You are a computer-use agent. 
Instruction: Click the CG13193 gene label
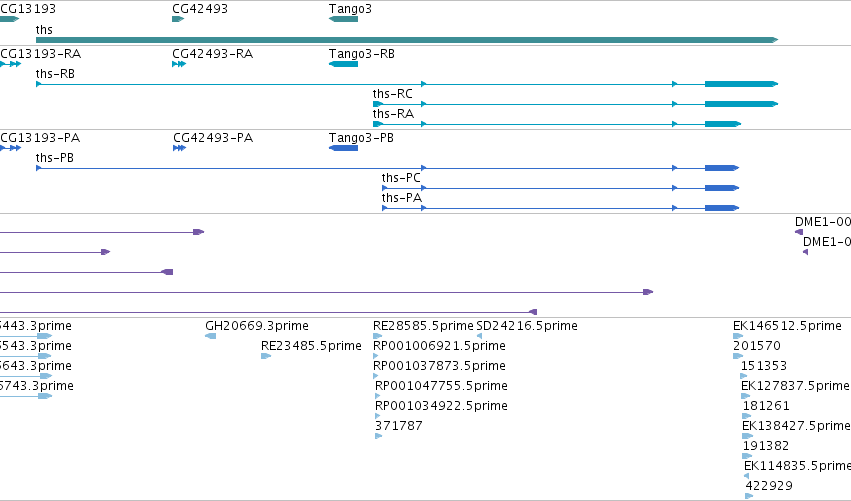point(28,9)
